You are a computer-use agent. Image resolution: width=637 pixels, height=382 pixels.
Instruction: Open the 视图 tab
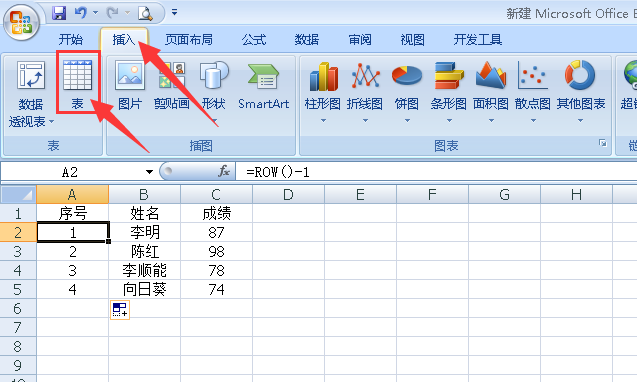[413, 39]
